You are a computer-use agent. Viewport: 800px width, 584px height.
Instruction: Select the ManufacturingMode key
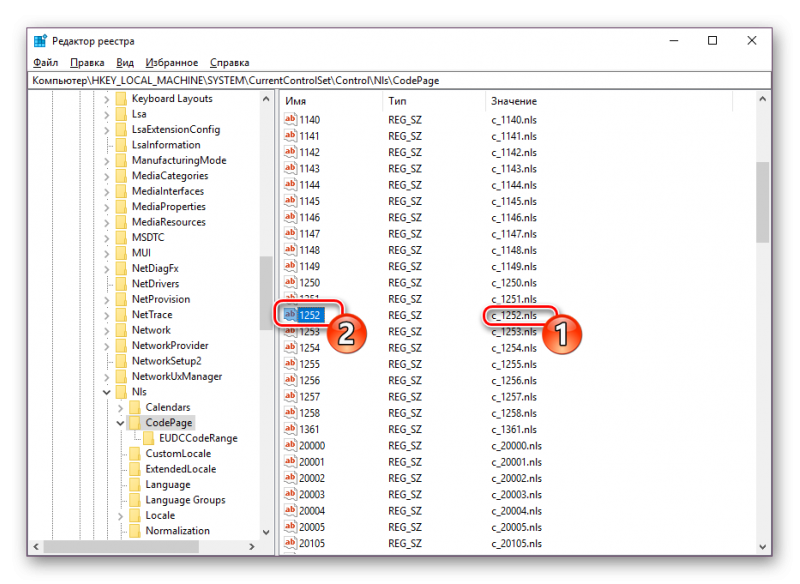(x=179, y=160)
